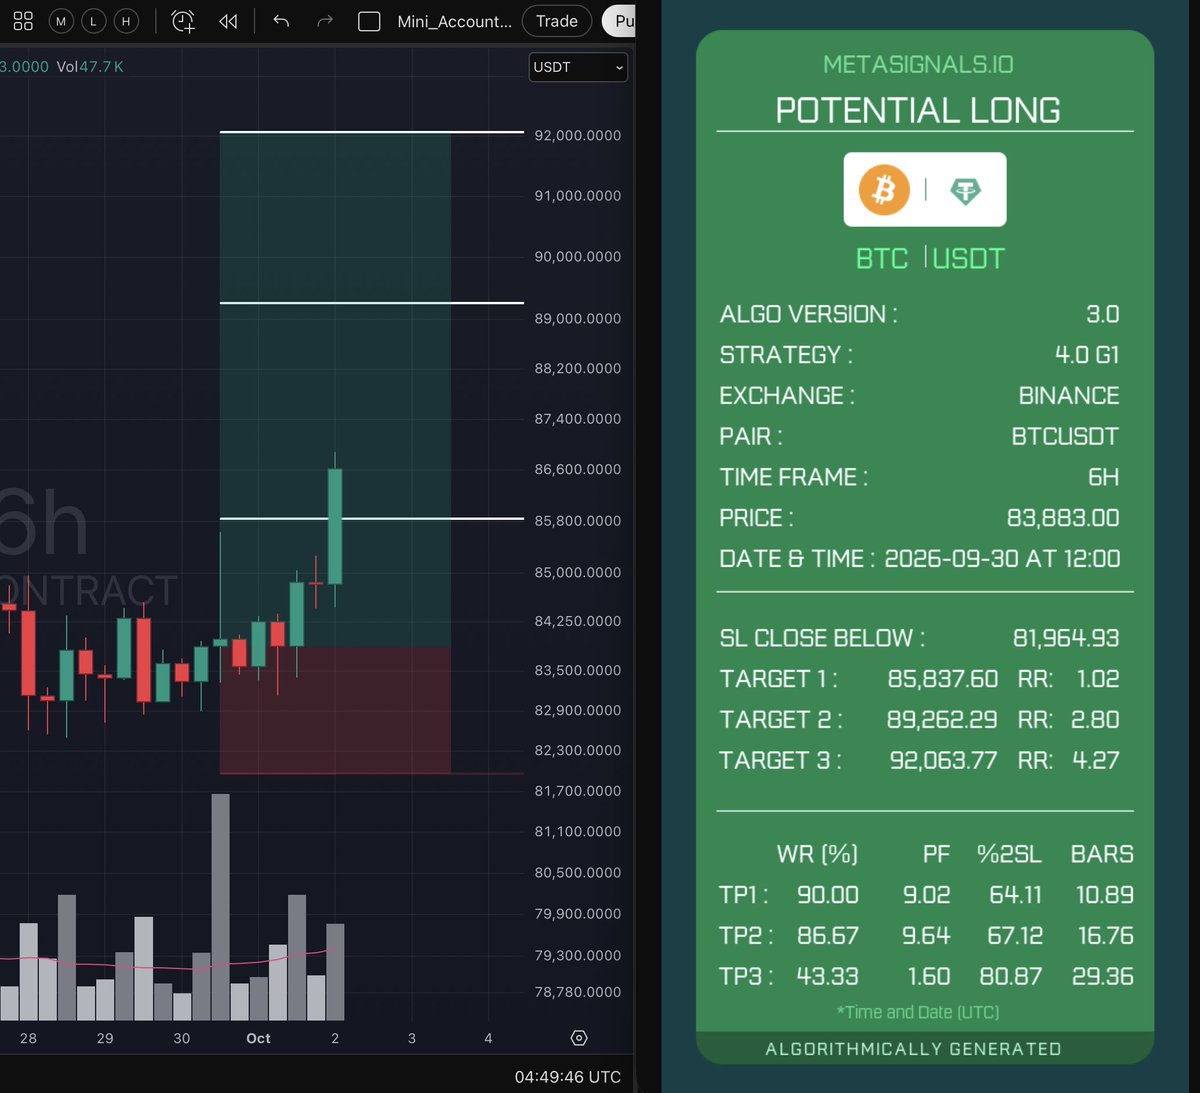Start bar replay with the rewind icon
The height and width of the screenshot is (1093, 1200).
tap(228, 21)
